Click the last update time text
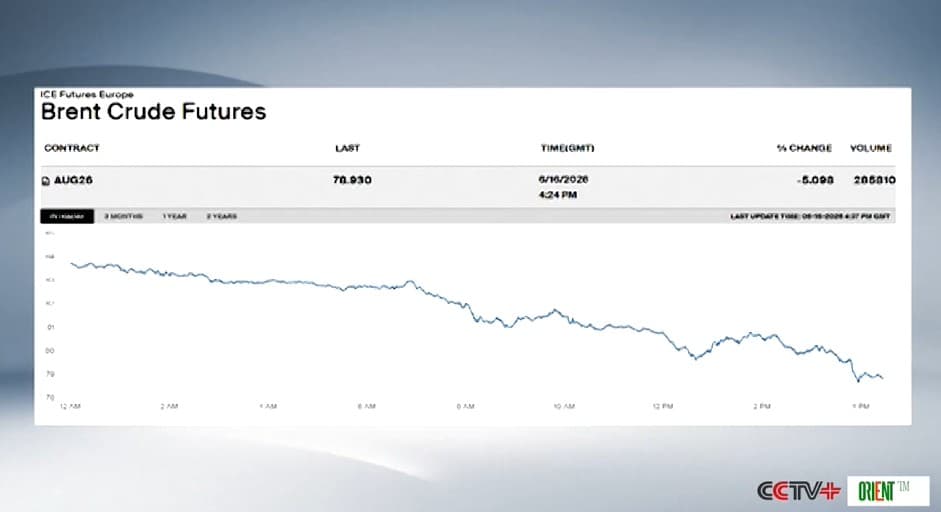Screen dimensions: 941x512 pos(810,216)
